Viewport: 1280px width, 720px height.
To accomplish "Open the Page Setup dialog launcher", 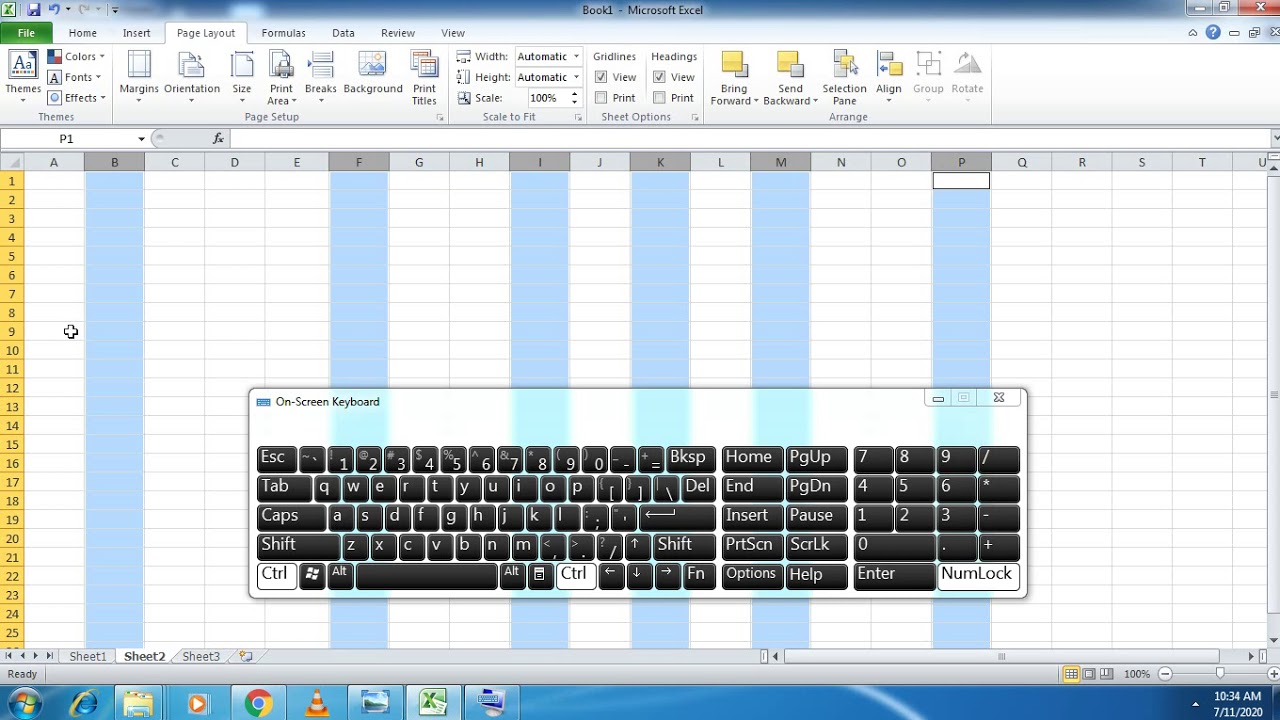I will point(440,118).
